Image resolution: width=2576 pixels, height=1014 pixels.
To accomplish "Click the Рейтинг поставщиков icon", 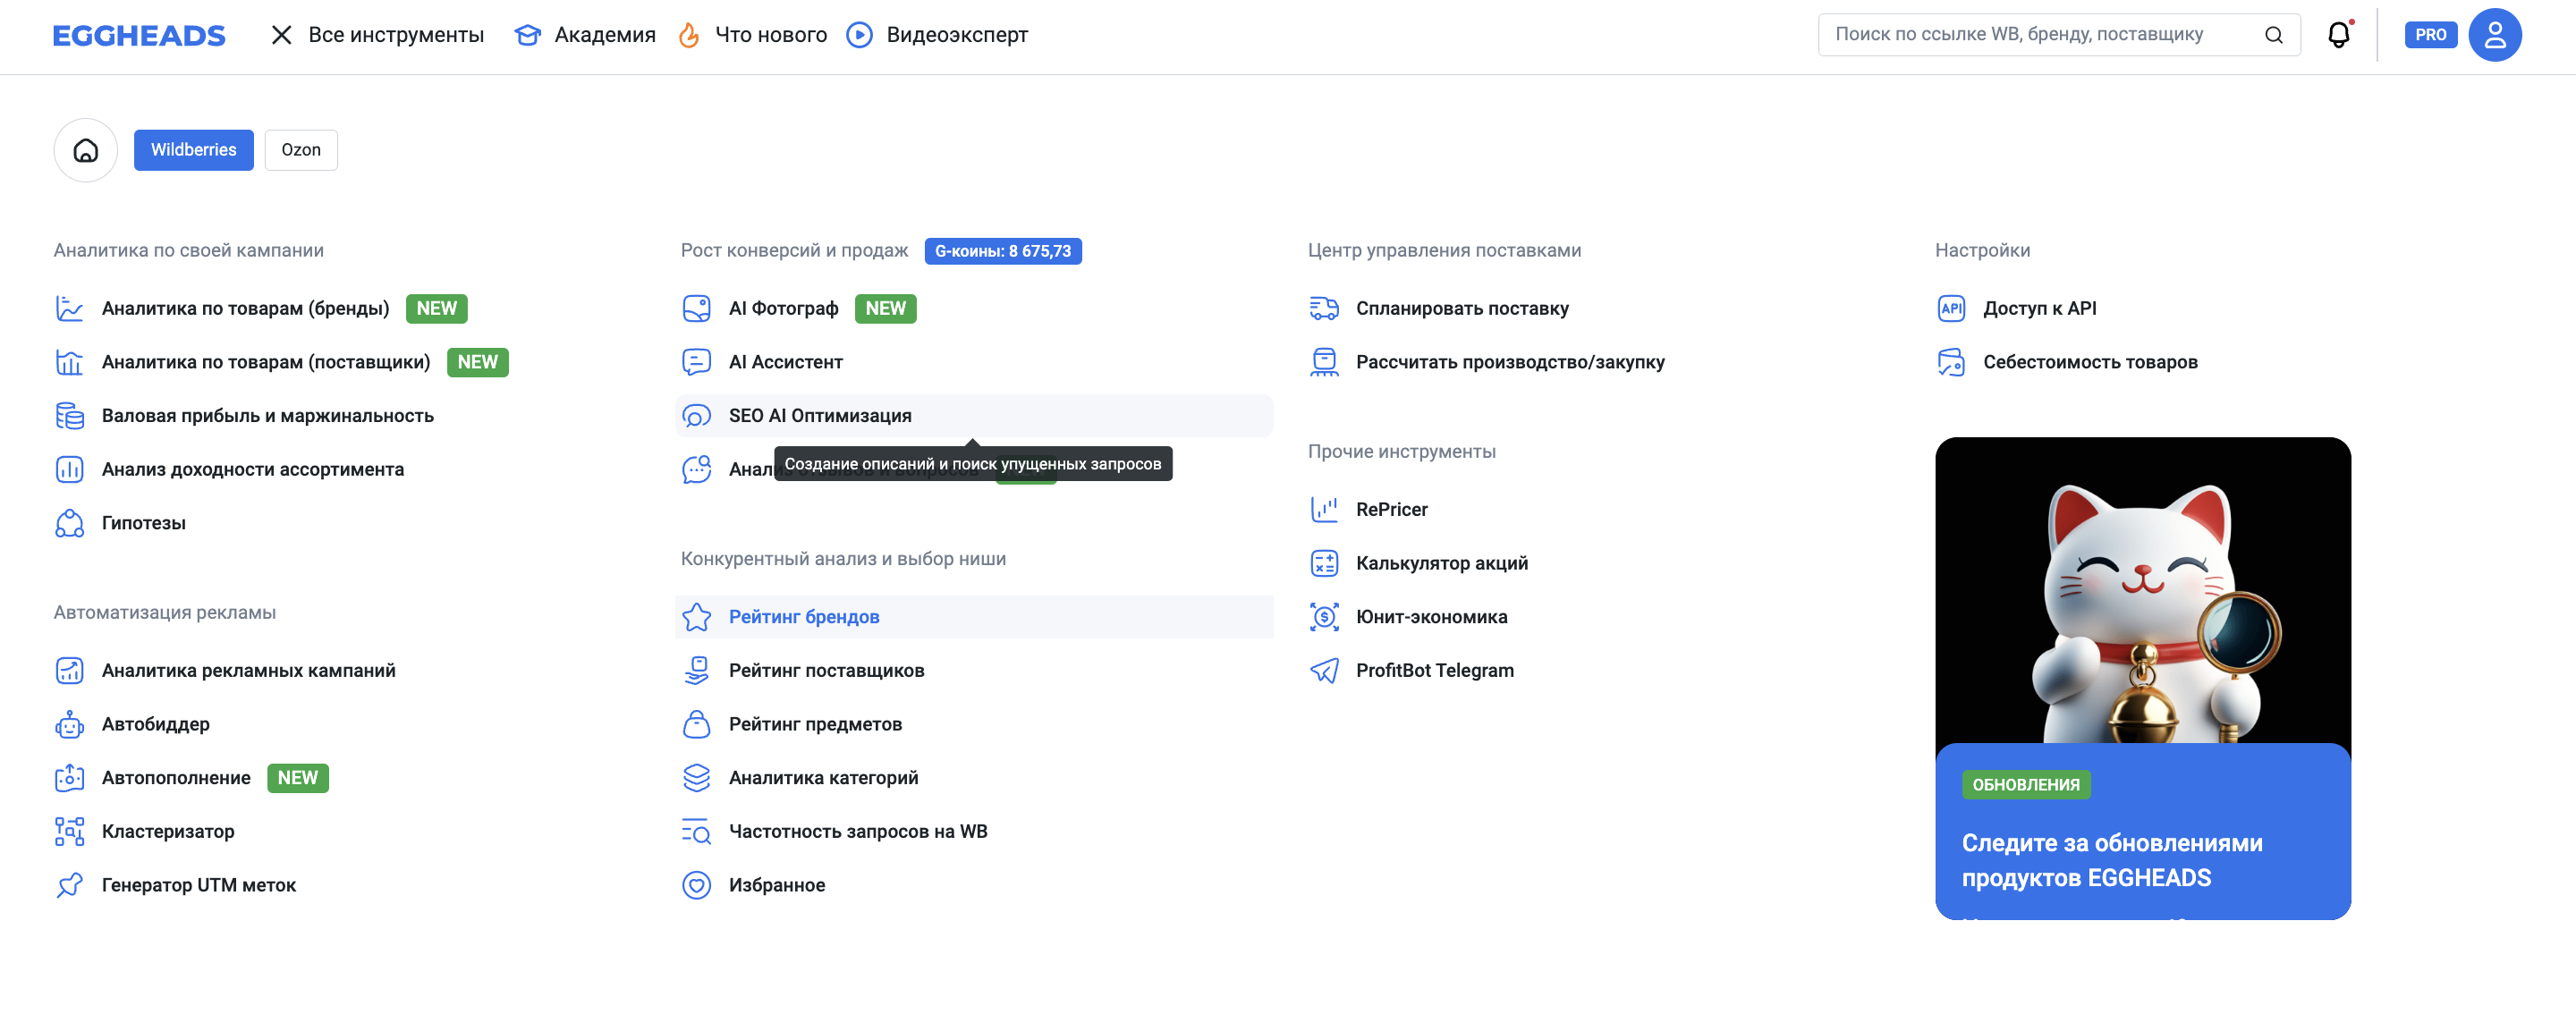I will 696,671.
